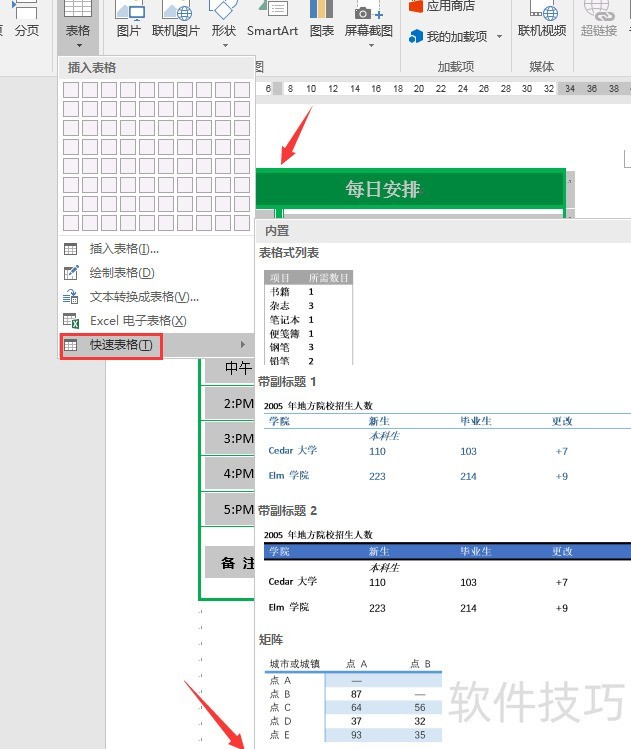Image resolution: width=631 pixels, height=749 pixels.
Task: Select the bottom-right cell of the table grid
Action: [x=242, y=223]
